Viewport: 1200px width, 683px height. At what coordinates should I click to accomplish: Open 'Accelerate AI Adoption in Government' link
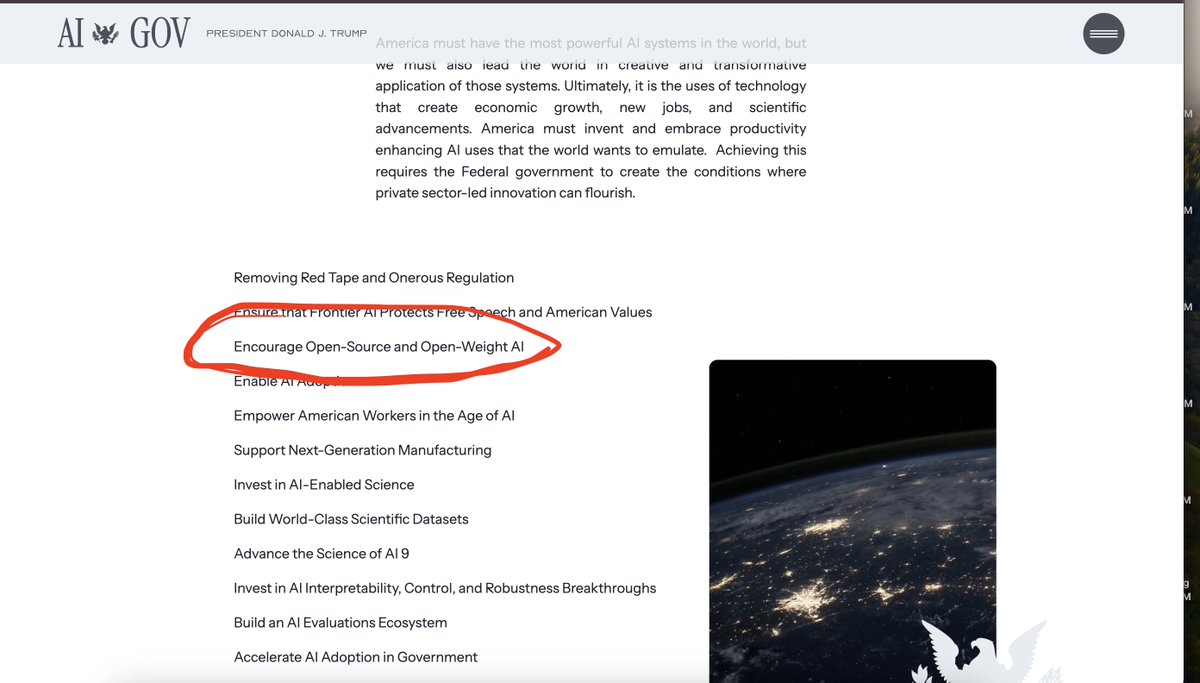(356, 657)
